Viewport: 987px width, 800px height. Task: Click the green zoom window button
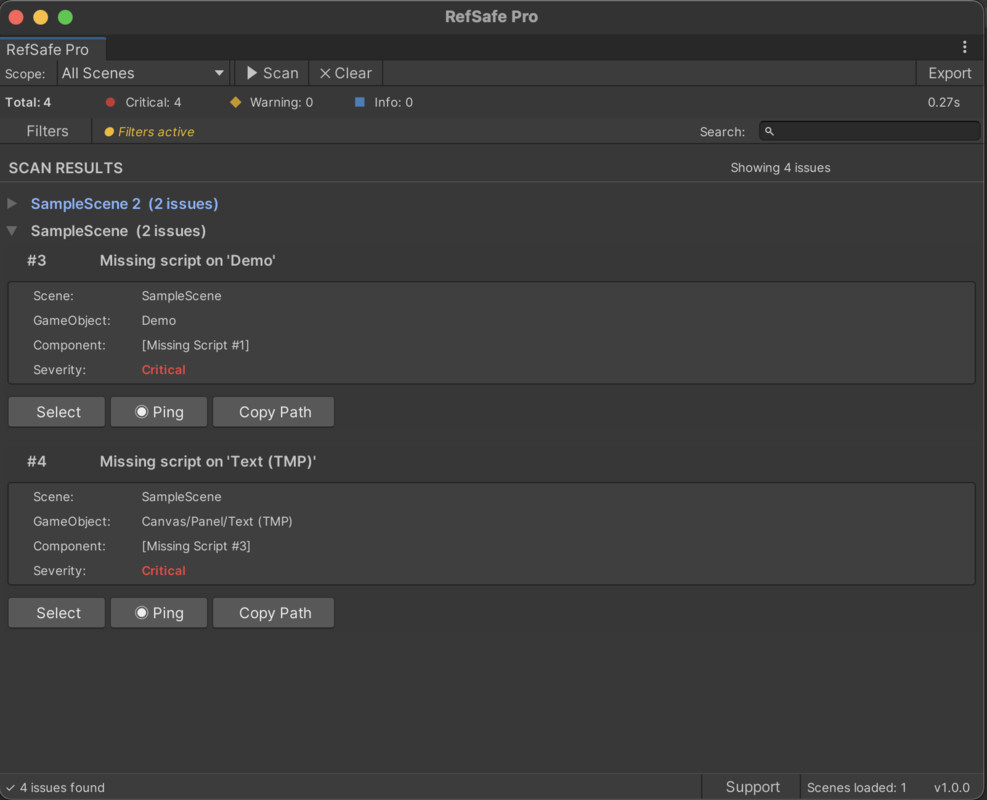(65, 17)
